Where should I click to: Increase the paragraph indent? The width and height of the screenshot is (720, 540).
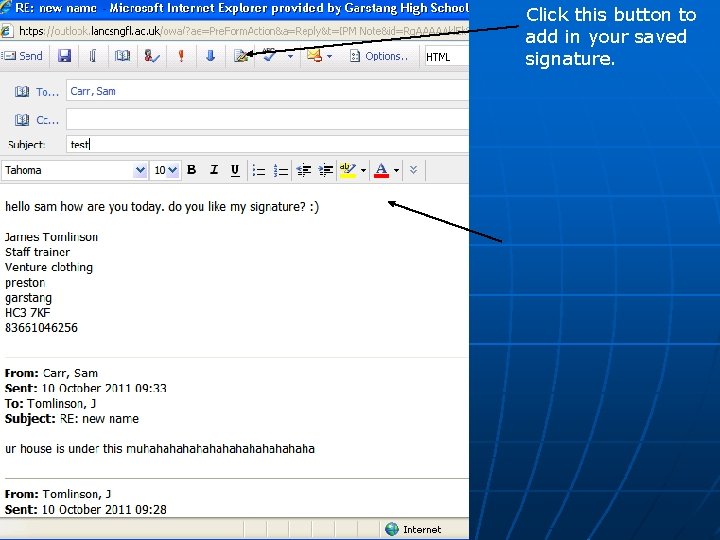click(326, 170)
